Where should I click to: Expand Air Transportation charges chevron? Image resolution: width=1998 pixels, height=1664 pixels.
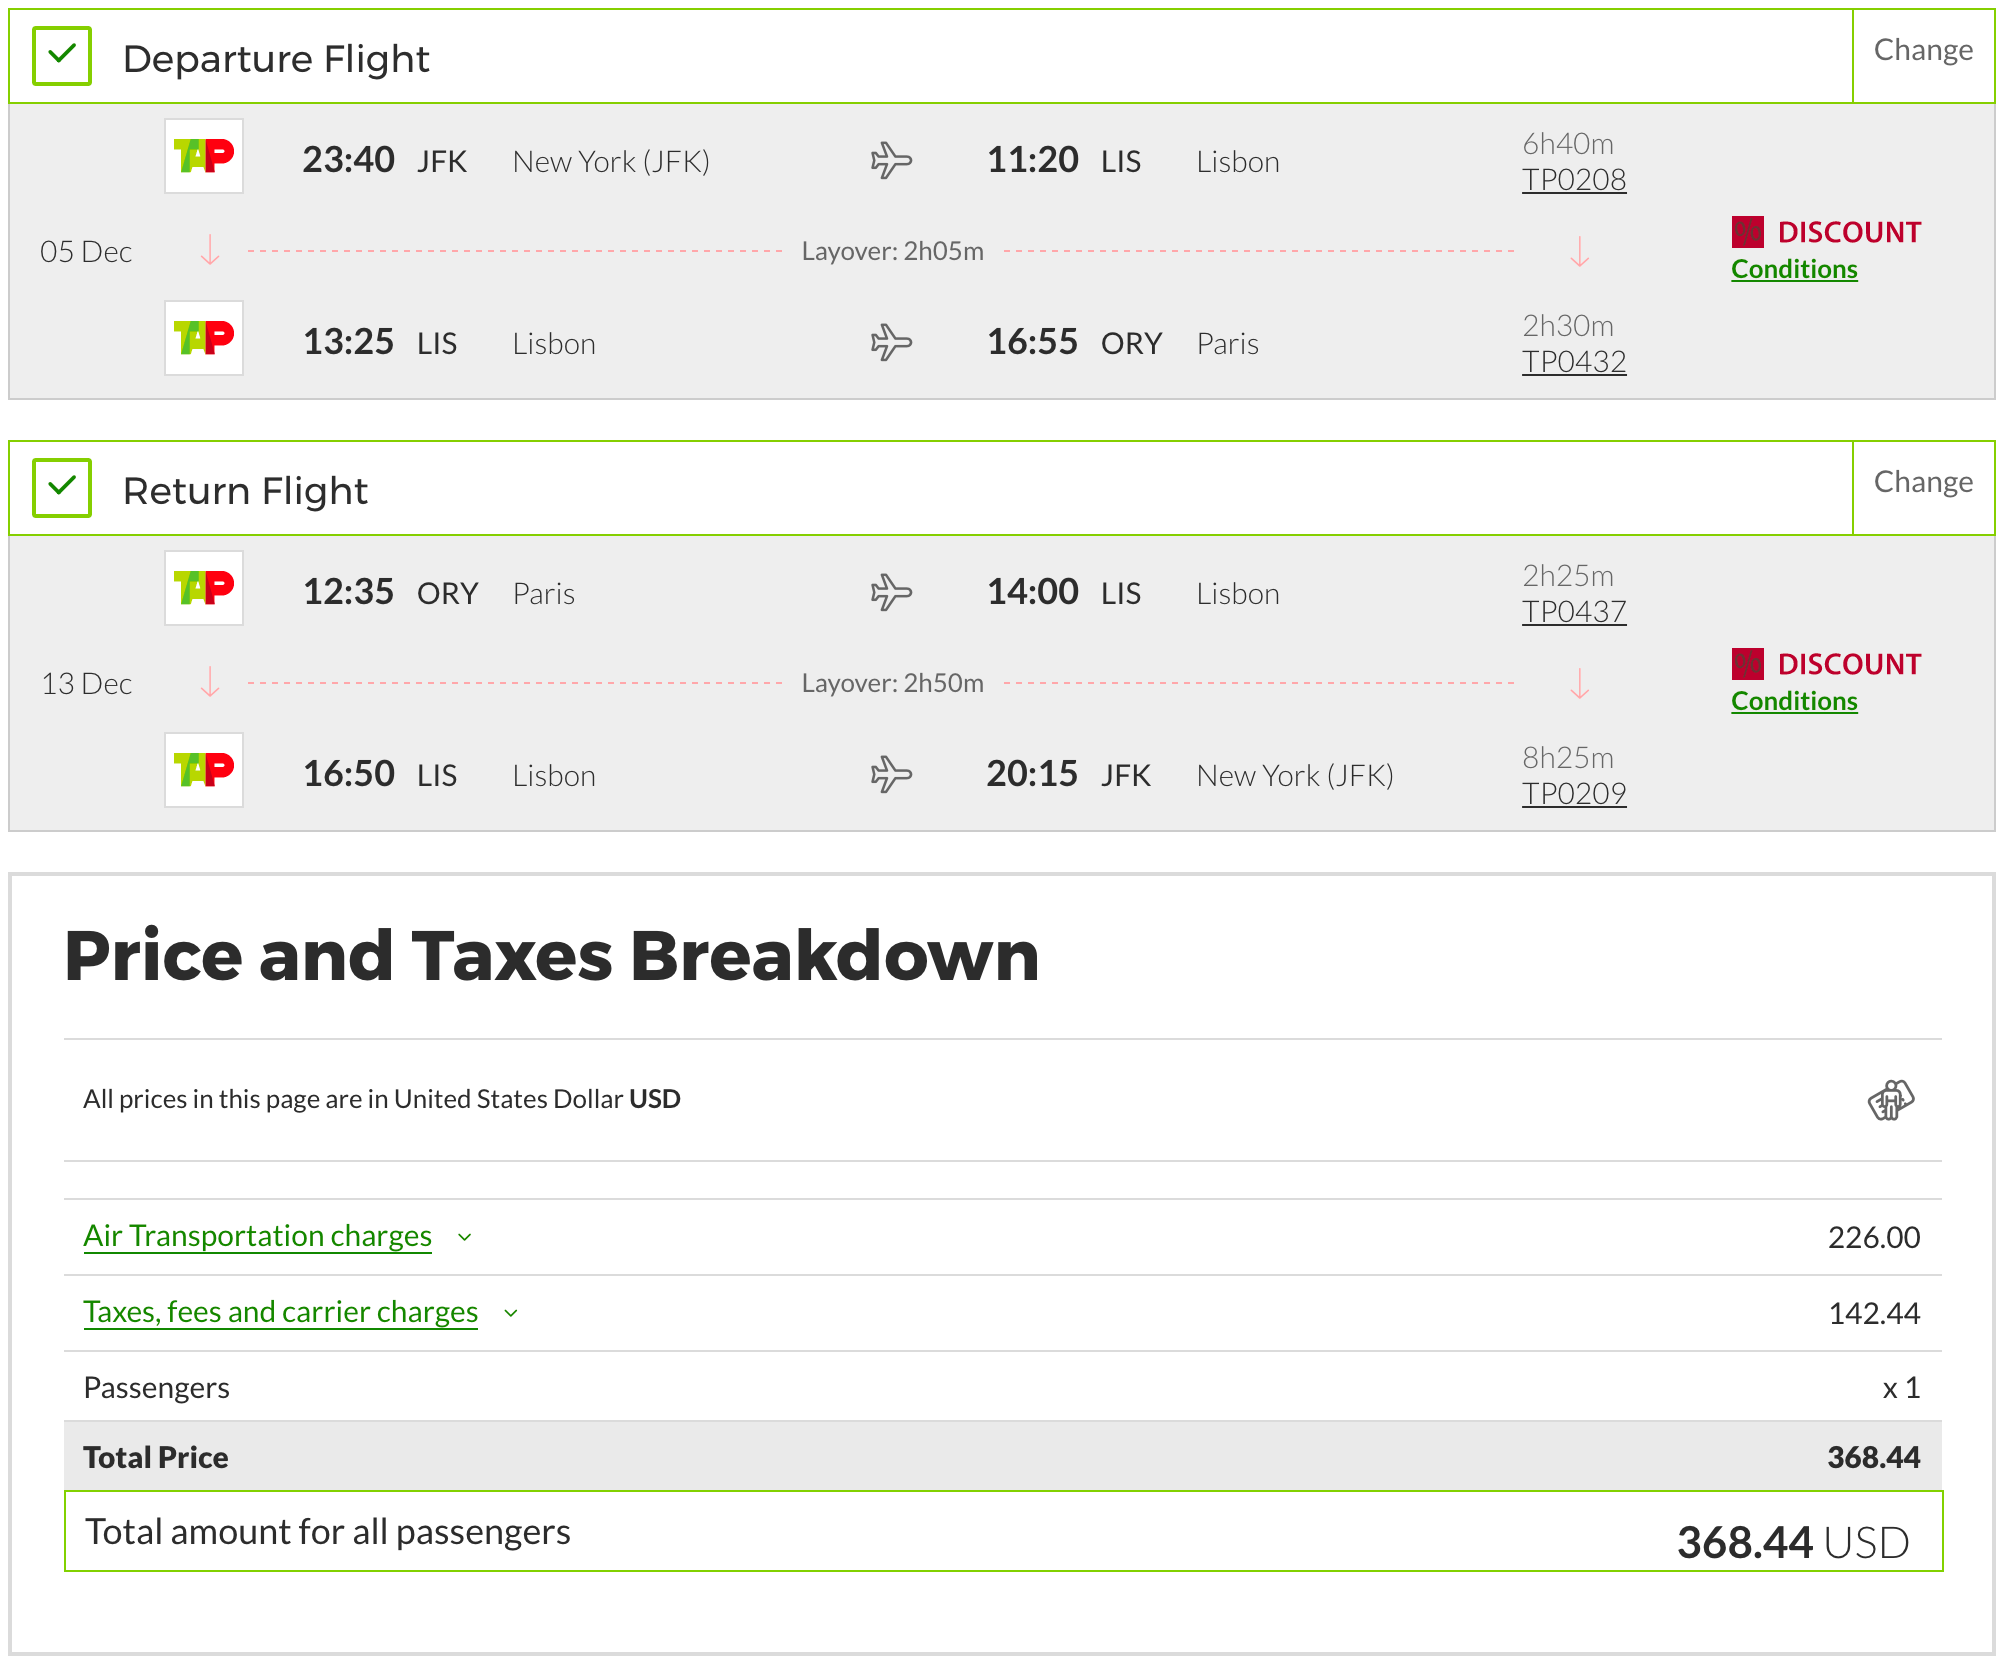coord(465,1237)
